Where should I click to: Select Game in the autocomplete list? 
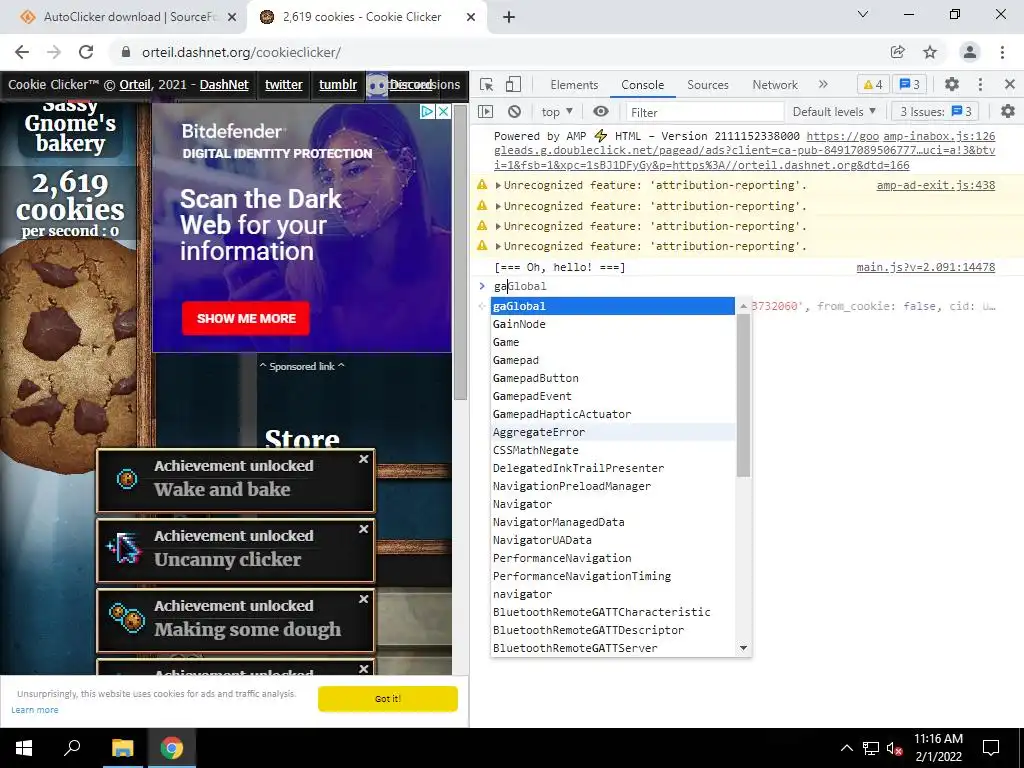pyautogui.click(x=613, y=342)
